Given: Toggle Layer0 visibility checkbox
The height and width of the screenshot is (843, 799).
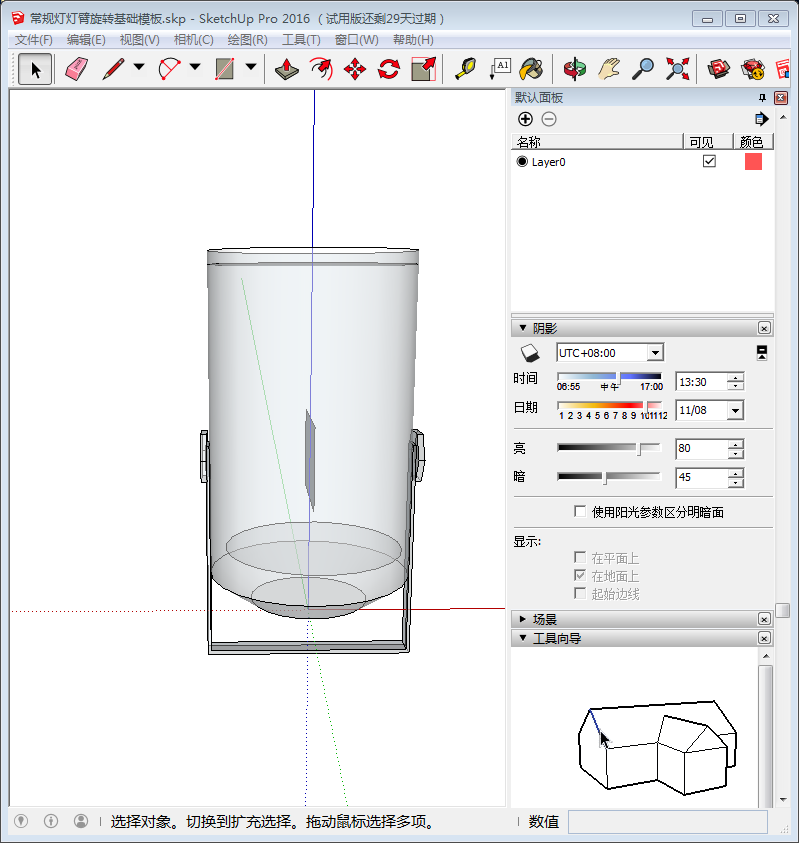Looking at the screenshot, I should 709,161.
